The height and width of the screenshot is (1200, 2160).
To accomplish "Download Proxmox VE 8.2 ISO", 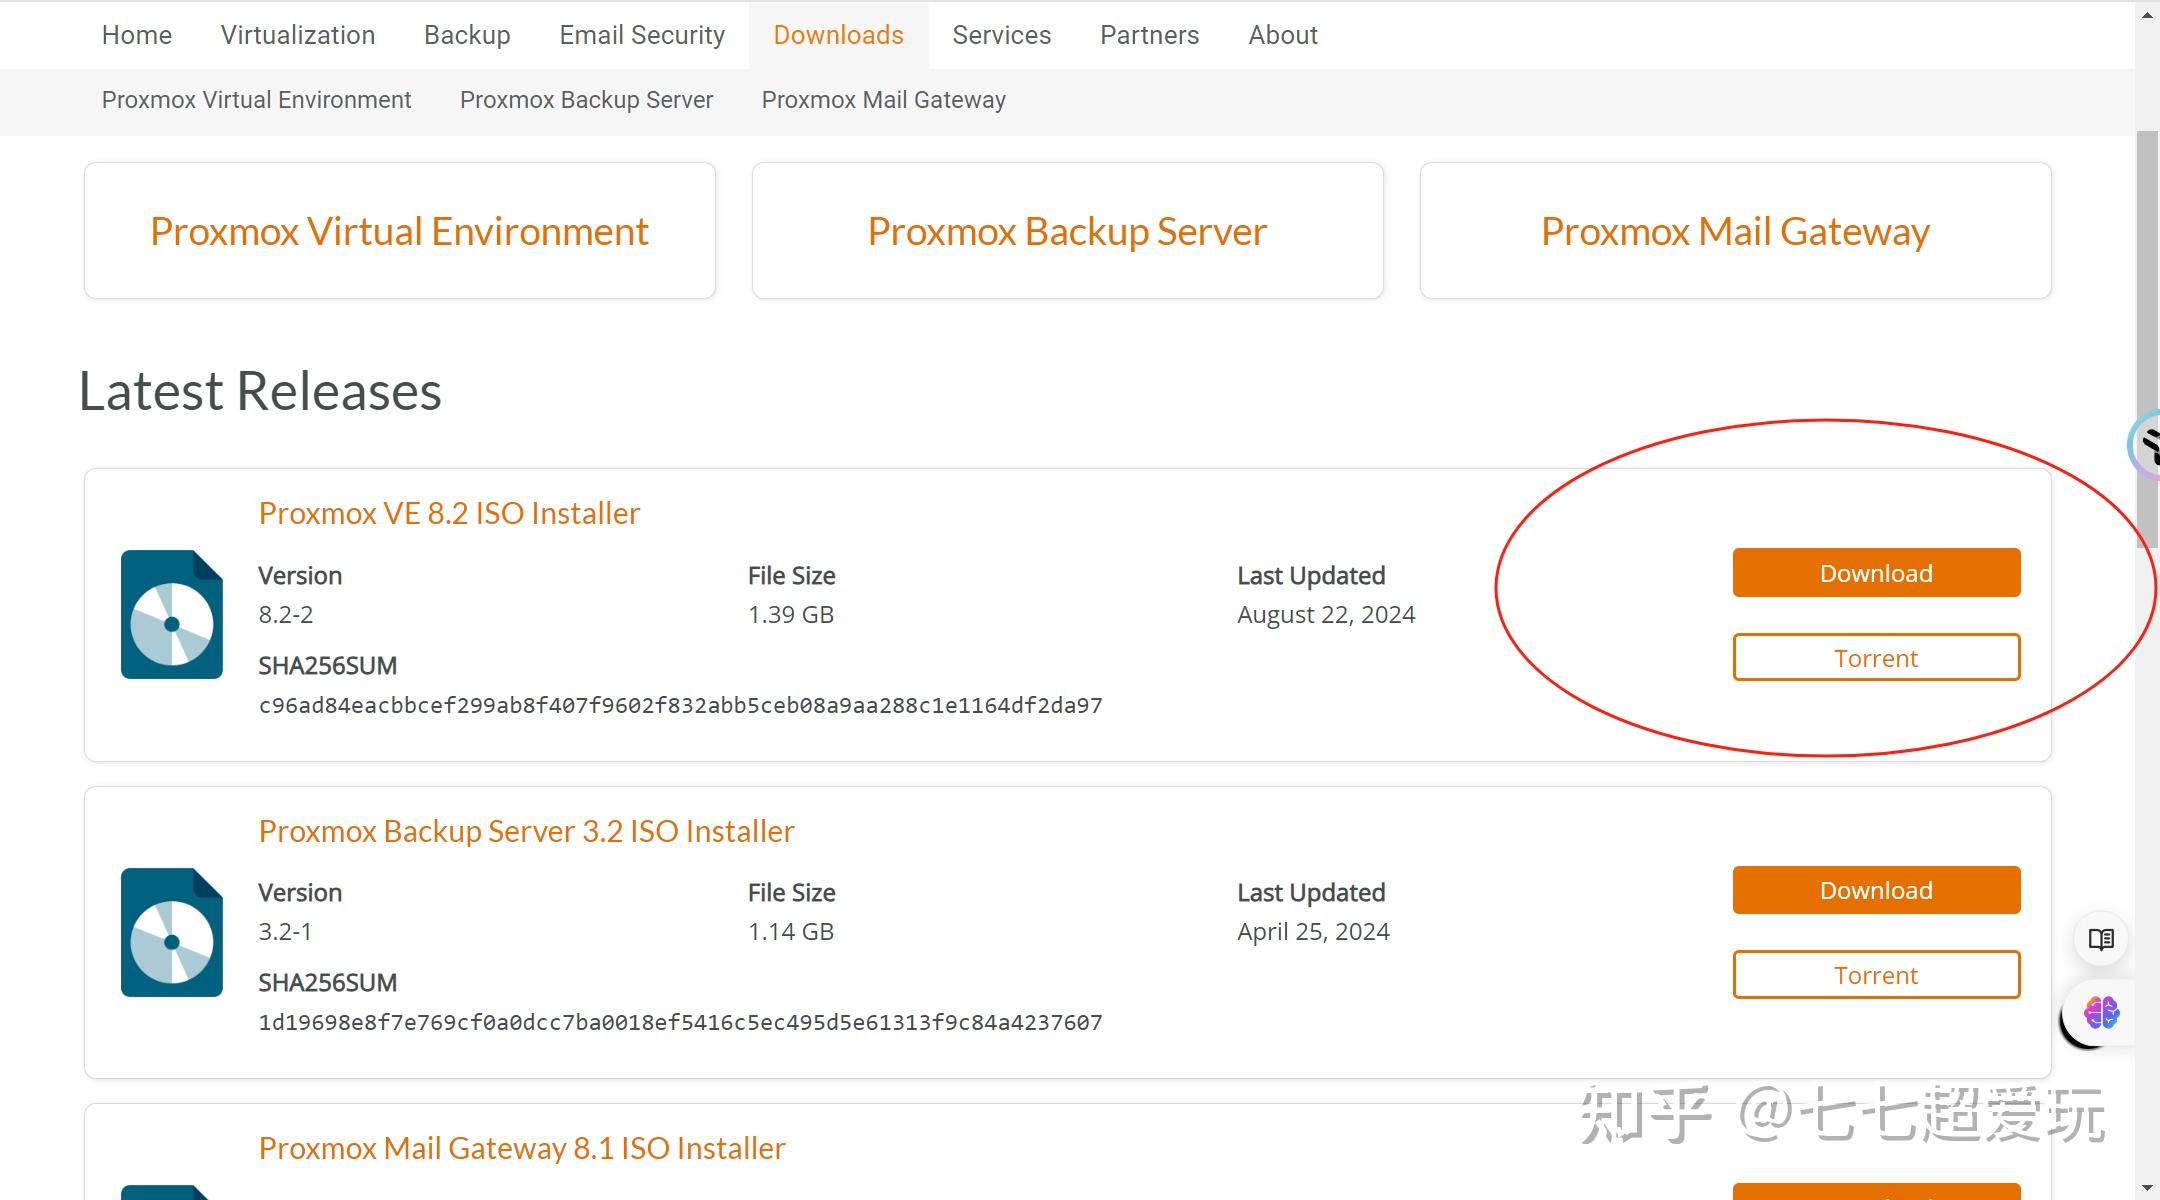I will (1876, 573).
